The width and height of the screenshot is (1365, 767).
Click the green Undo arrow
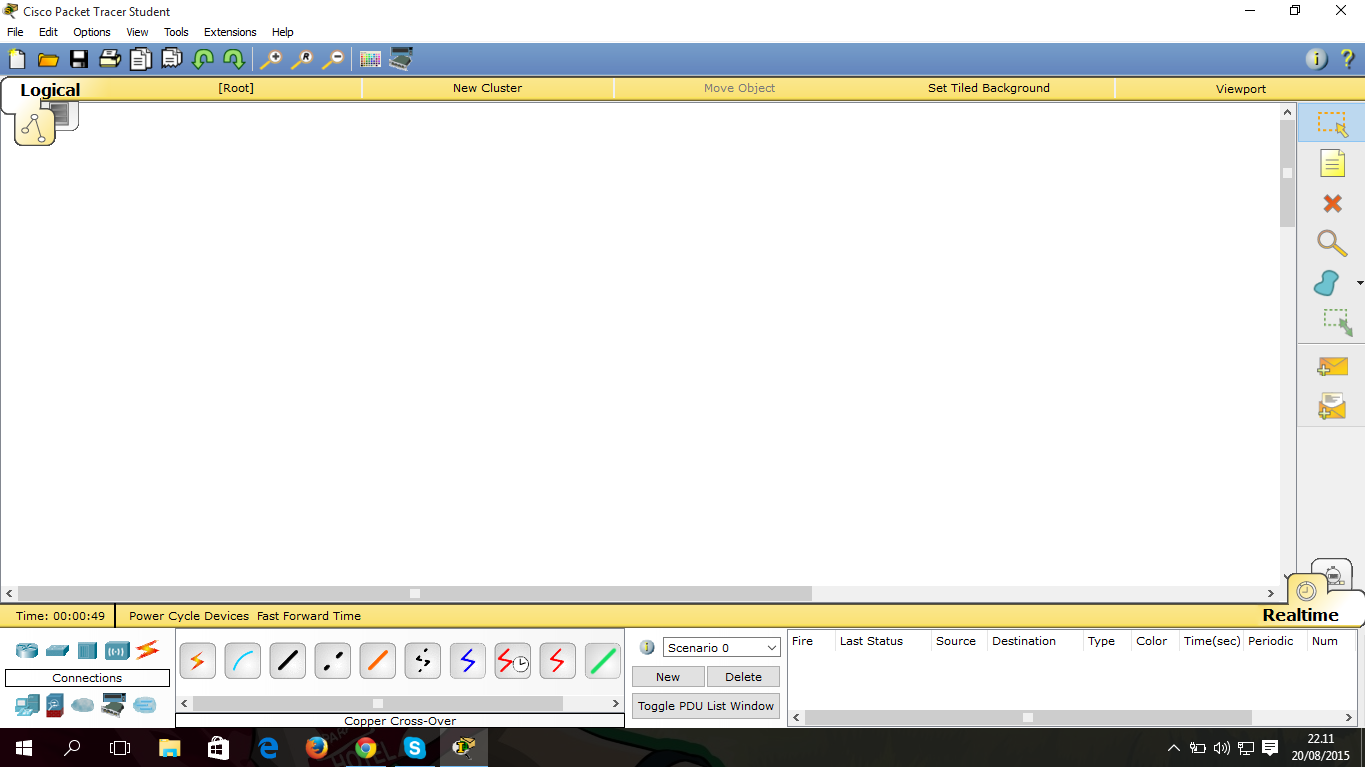pyautogui.click(x=202, y=59)
